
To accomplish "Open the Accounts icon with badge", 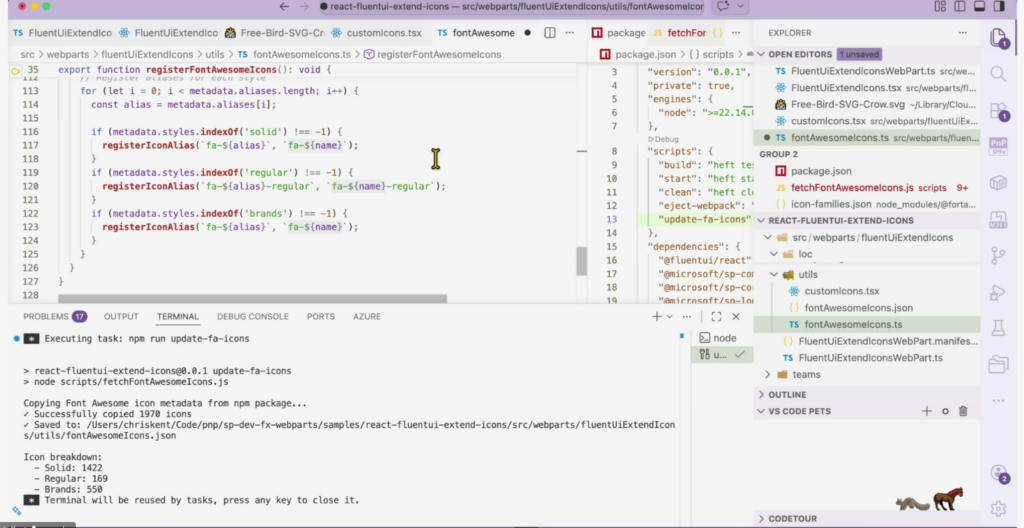I will tap(997, 473).
